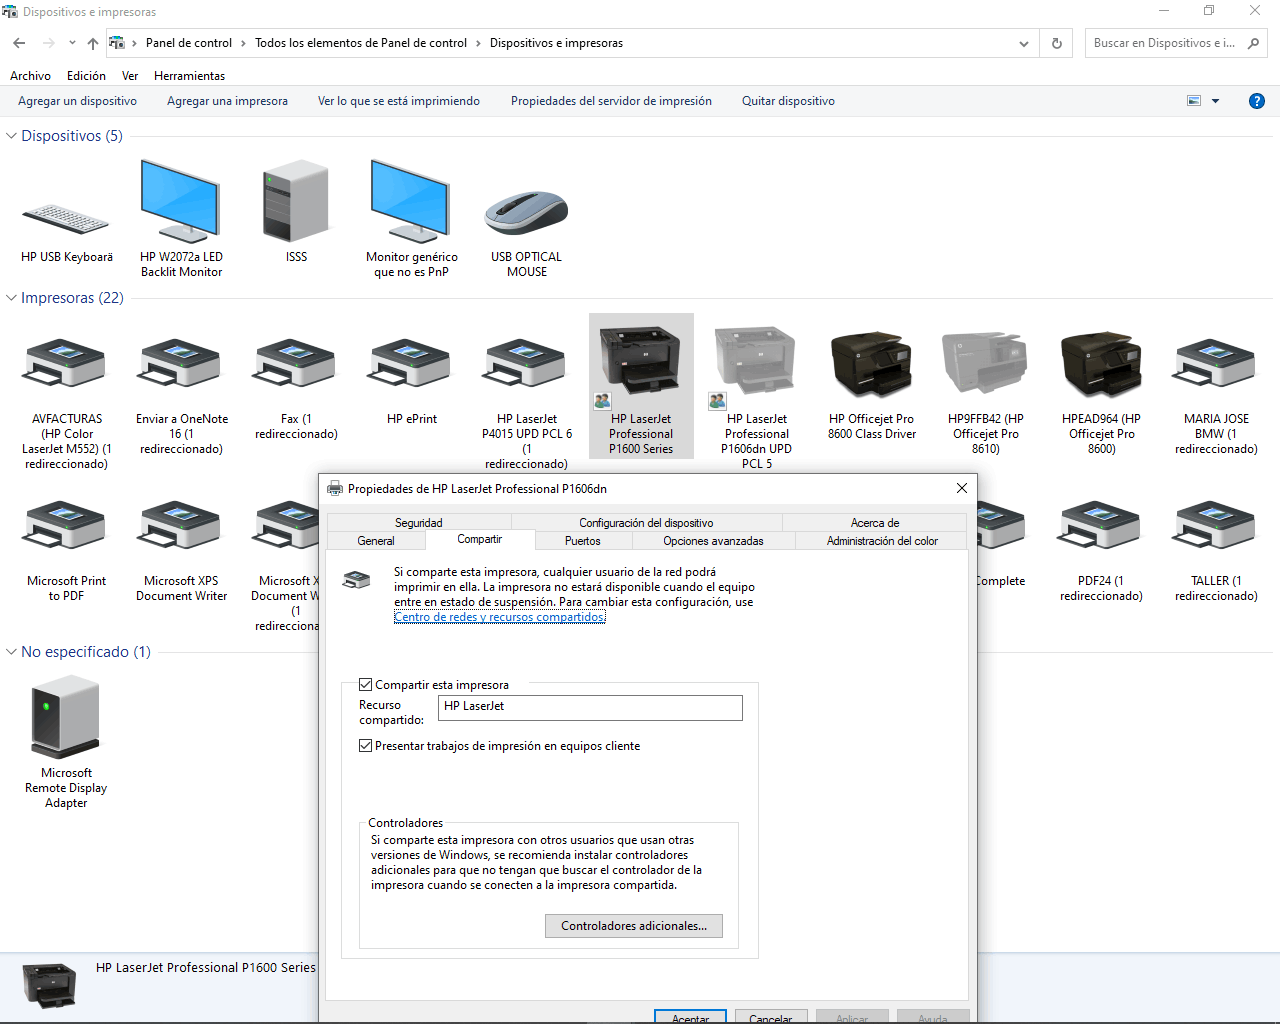
Task: Select the TALLER (1 redireccionado) printer icon
Action: pyautogui.click(x=1216, y=527)
